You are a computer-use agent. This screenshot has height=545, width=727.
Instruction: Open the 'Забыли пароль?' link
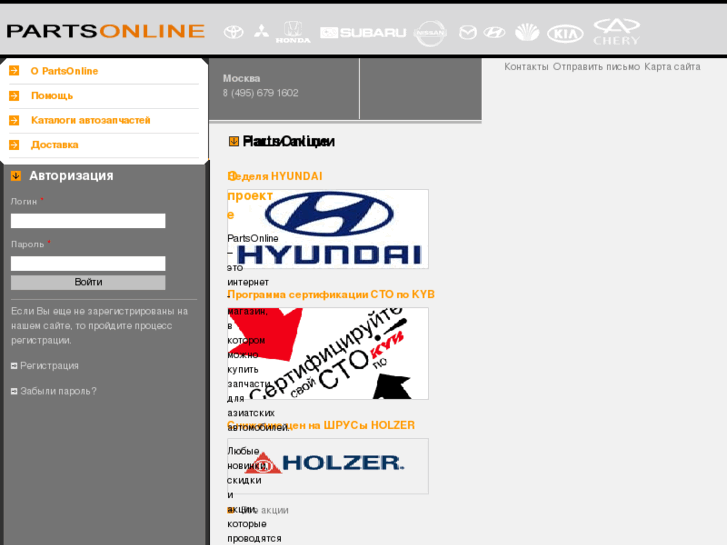tap(58, 391)
